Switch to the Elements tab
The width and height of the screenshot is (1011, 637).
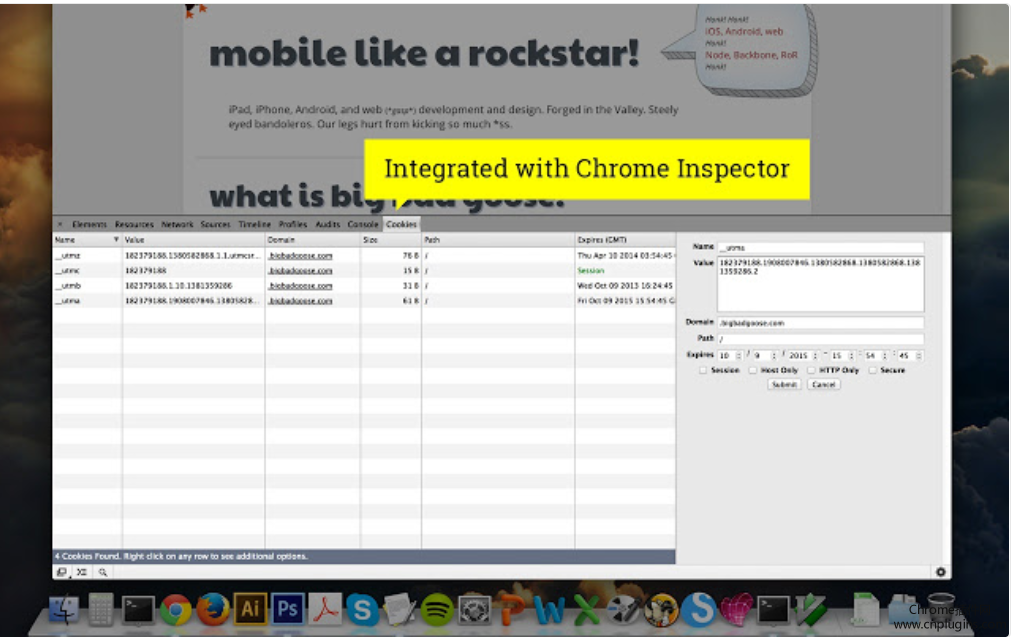(x=89, y=224)
